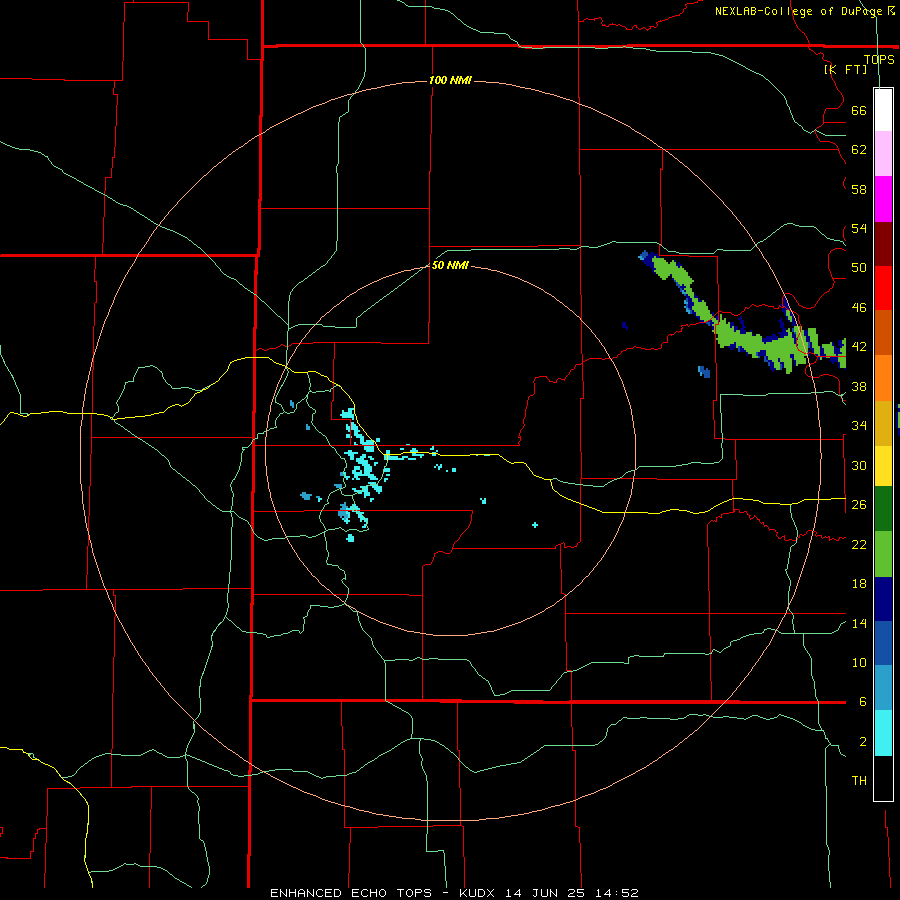
Task: Click the legend value "34"
Action: tap(859, 426)
